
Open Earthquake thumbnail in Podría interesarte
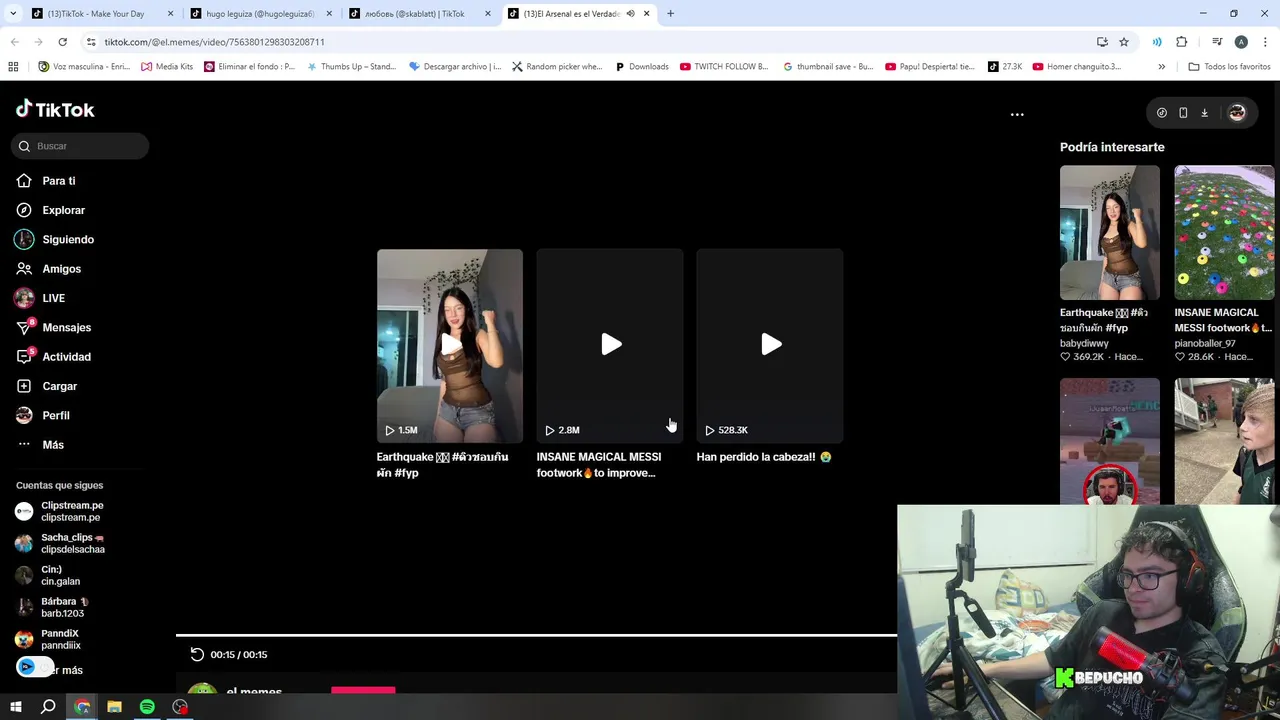pos(1110,232)
